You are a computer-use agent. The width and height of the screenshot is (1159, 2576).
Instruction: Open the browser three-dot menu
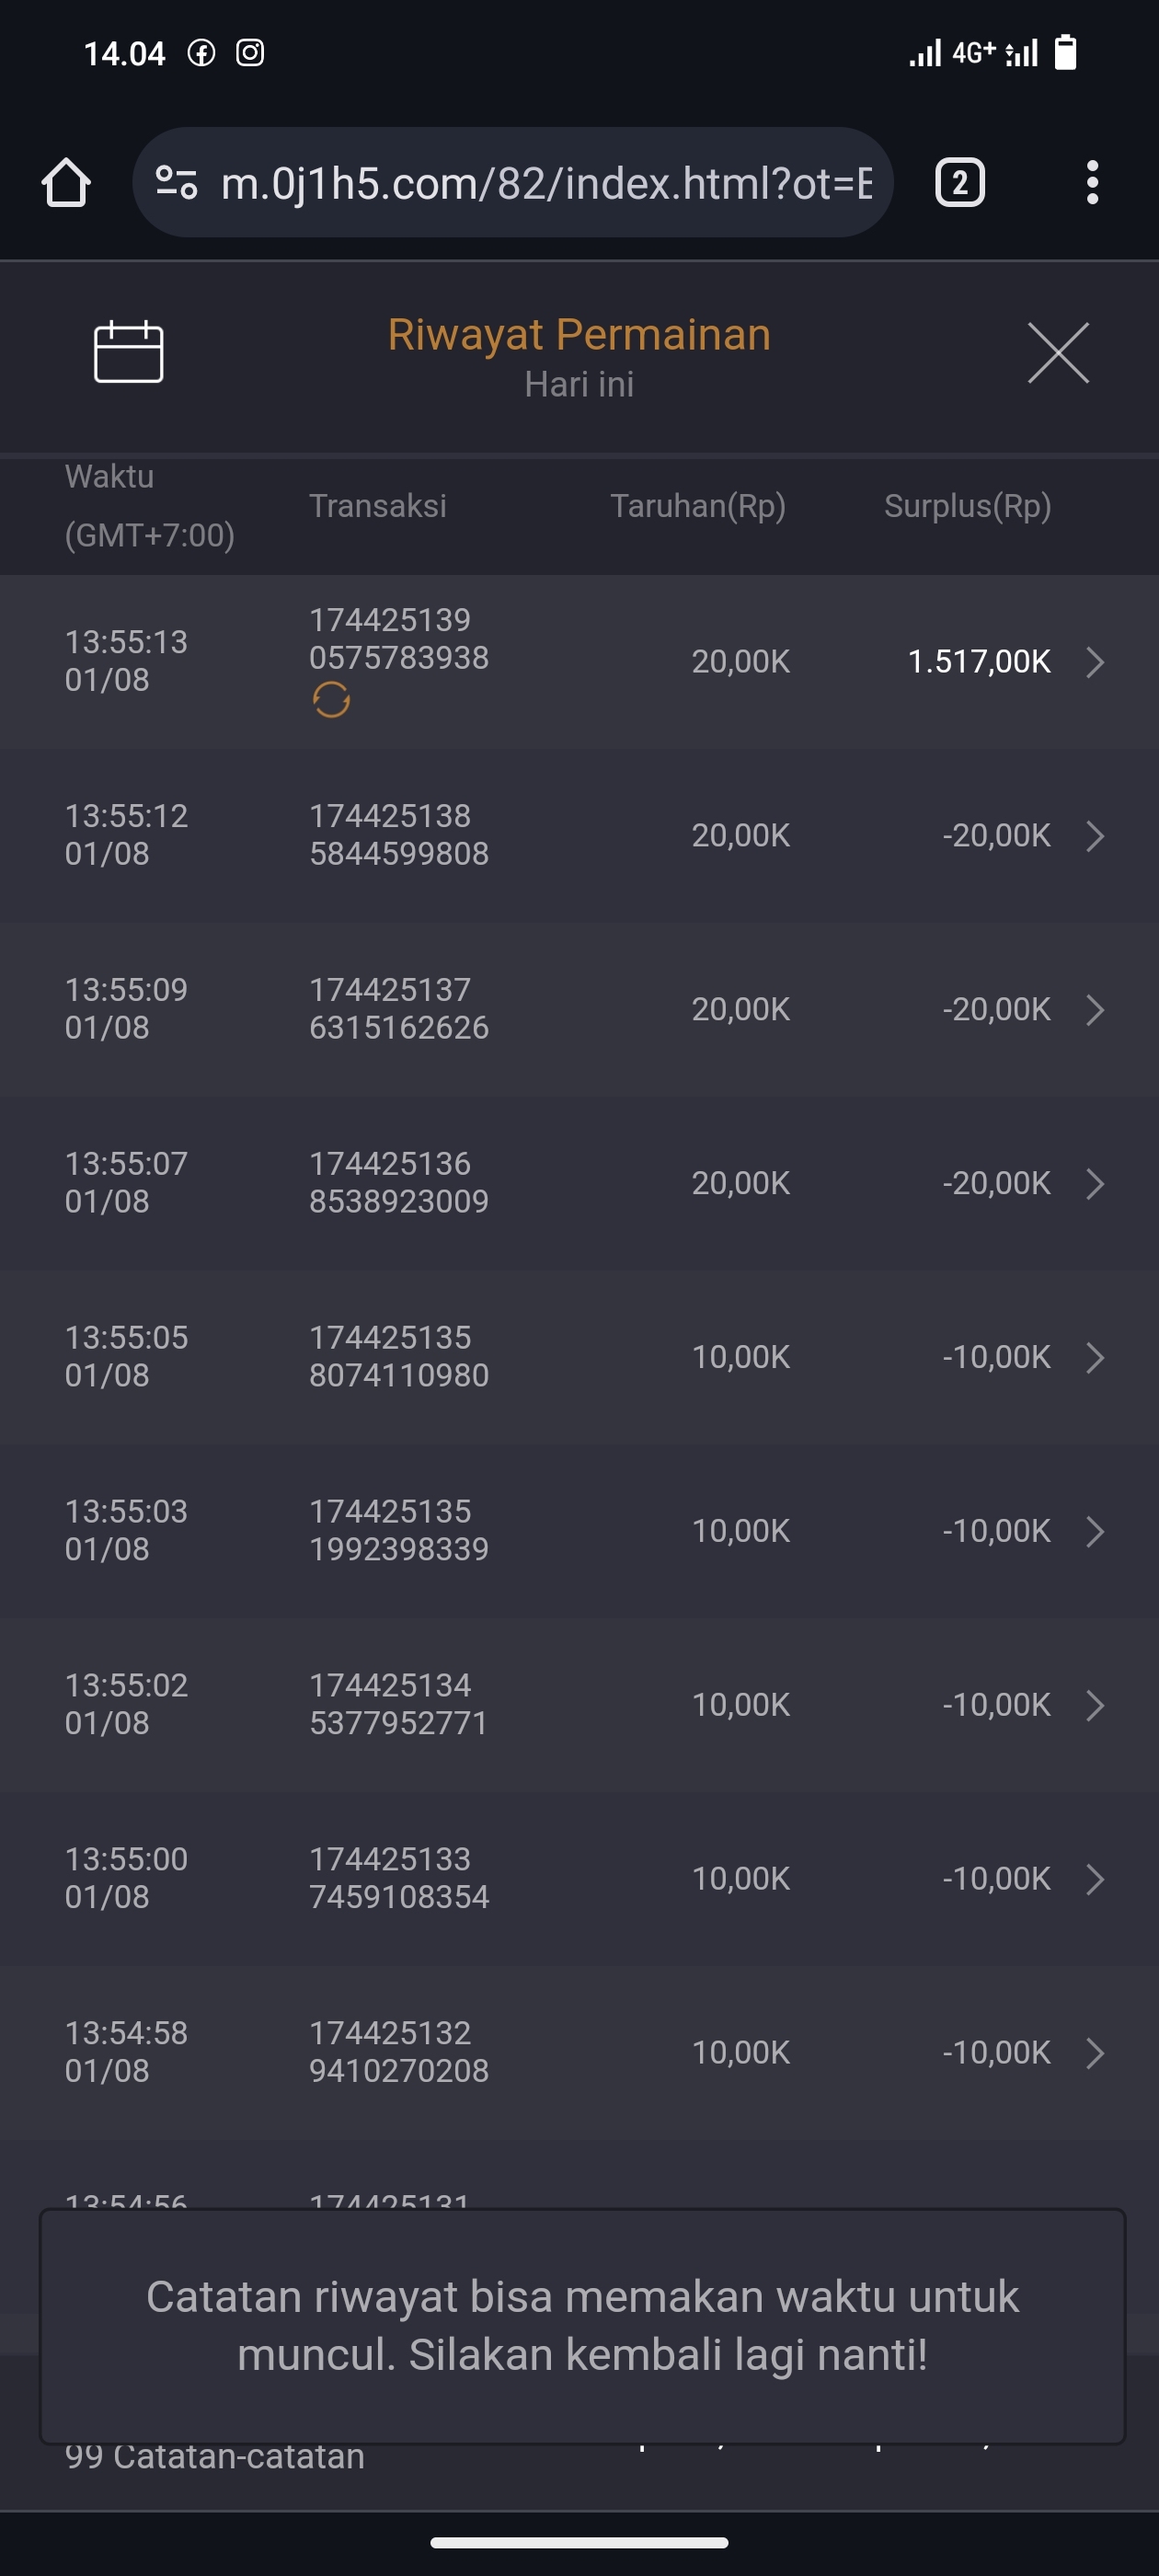tap(1092, 183)
